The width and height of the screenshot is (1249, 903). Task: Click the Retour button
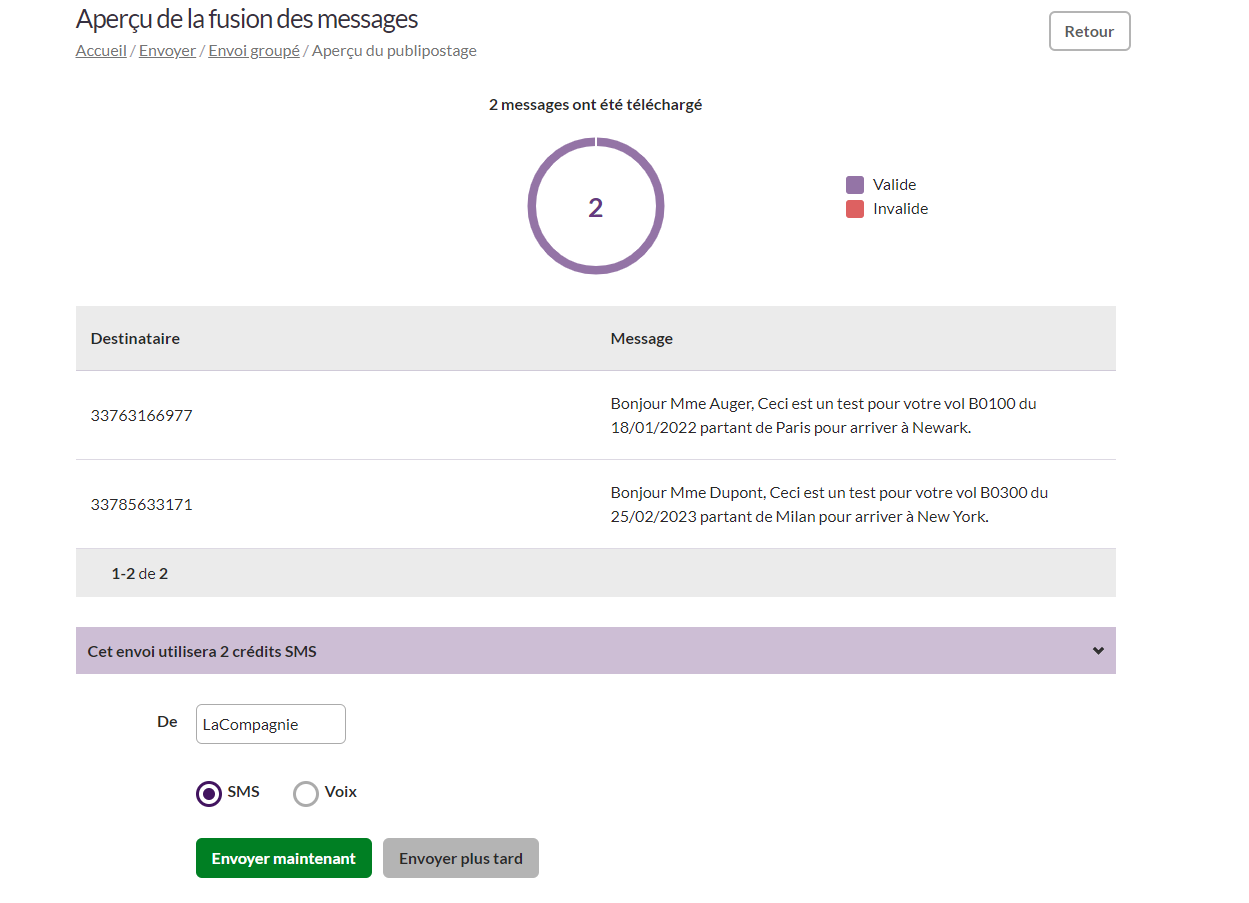pyautogui.click(x=1089, y=31)
